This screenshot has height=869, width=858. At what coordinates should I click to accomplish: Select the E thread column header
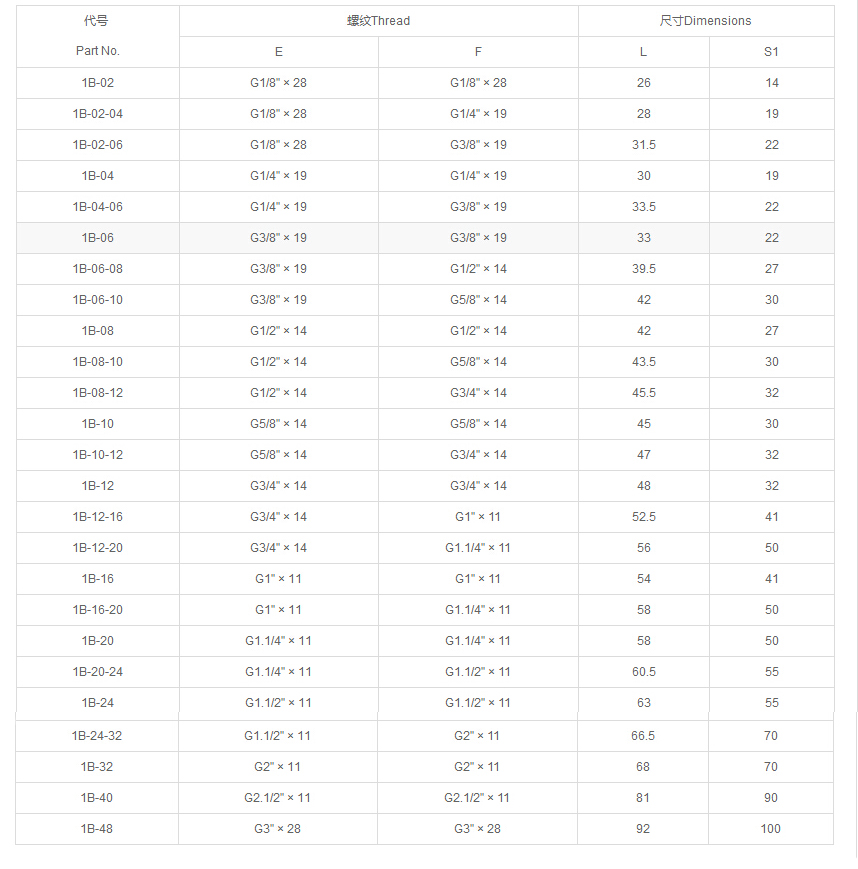coord(278,52)
